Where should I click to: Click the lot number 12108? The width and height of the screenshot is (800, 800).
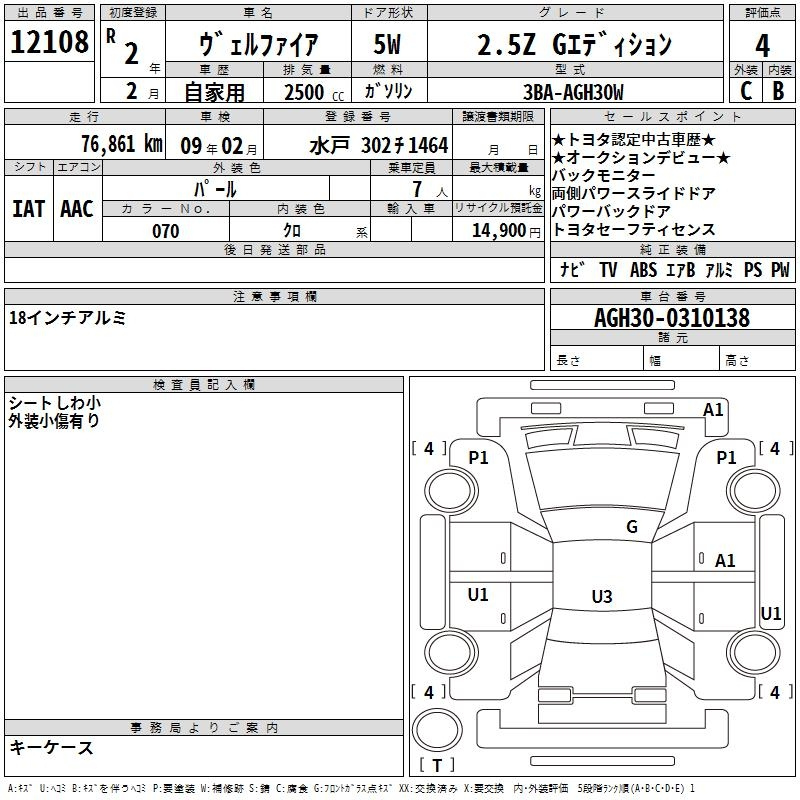click(50, 43)
